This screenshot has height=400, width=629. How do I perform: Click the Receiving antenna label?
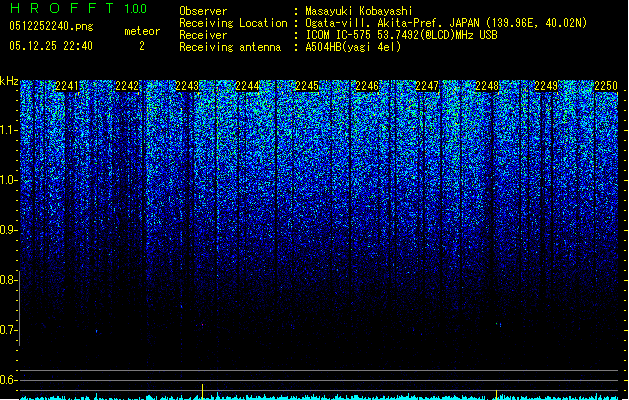coord(230,47)
